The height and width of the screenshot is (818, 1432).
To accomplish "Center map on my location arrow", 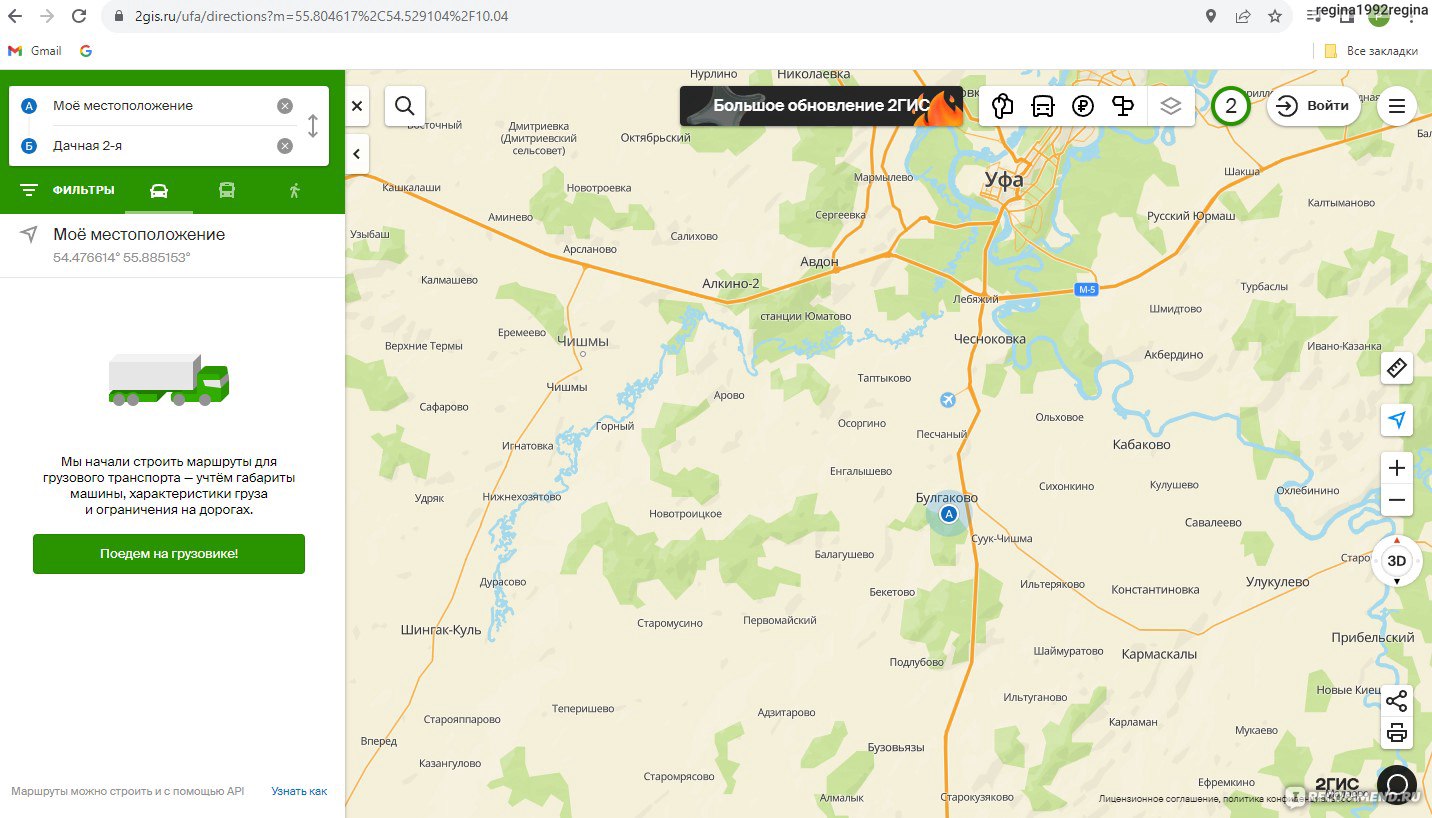I will click(x=1397, y=420).
